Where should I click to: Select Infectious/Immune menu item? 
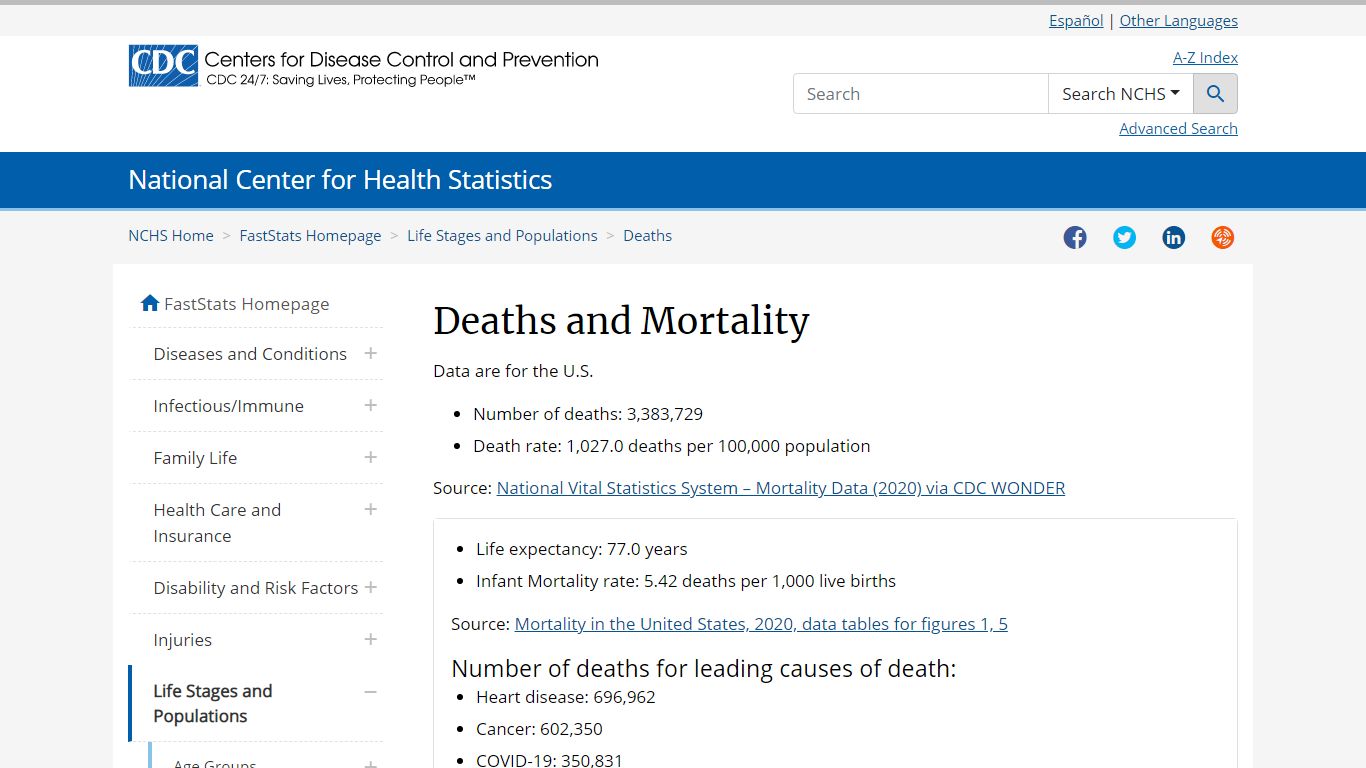tap(228, 406)
